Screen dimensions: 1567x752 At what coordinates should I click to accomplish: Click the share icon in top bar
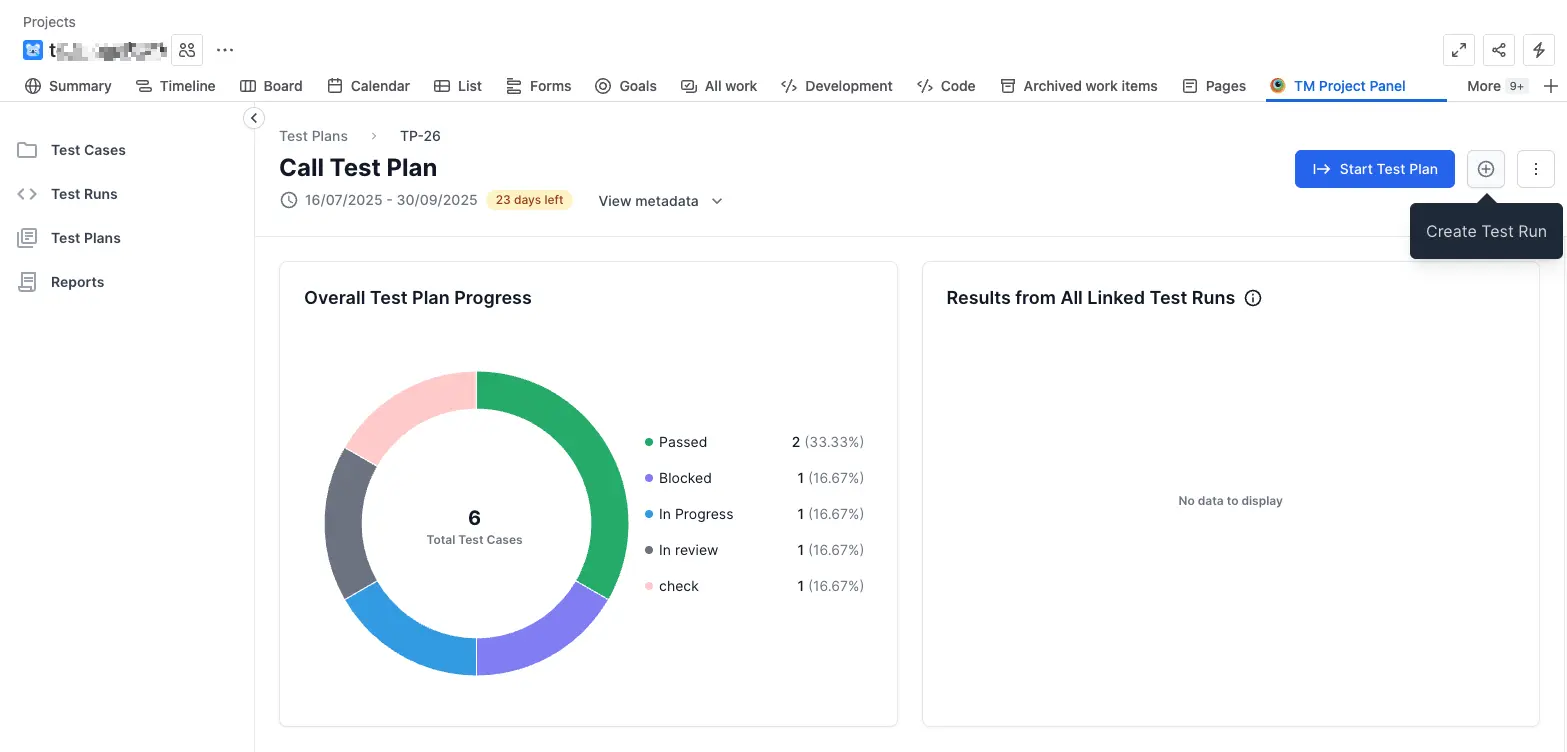point(1498,50)
